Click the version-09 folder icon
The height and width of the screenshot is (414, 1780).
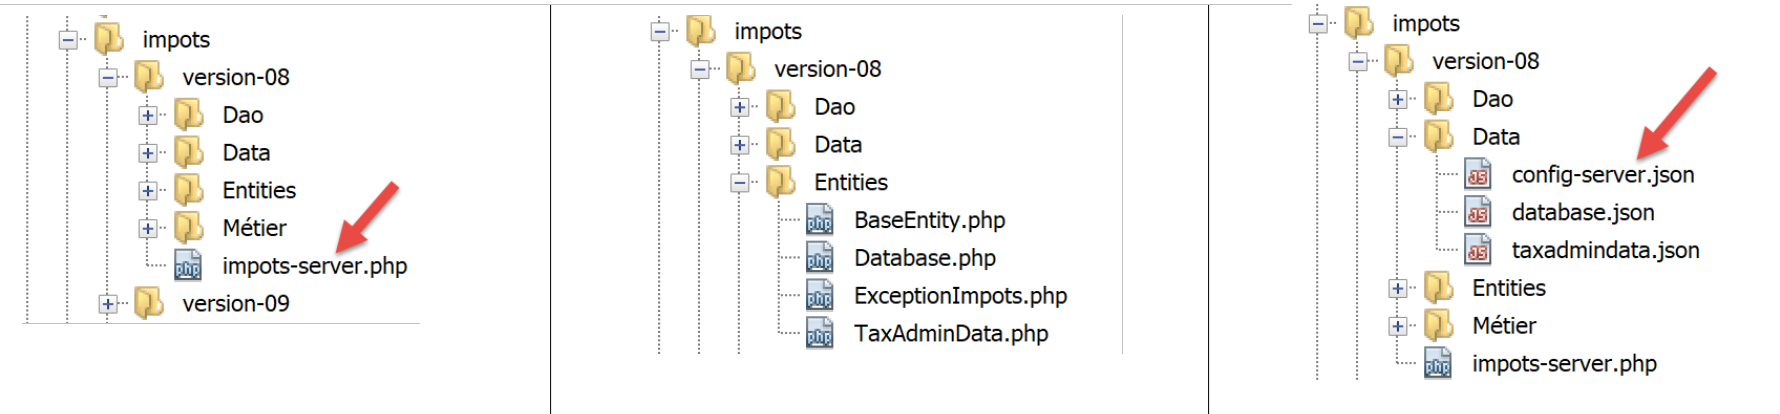pos(149,303)
